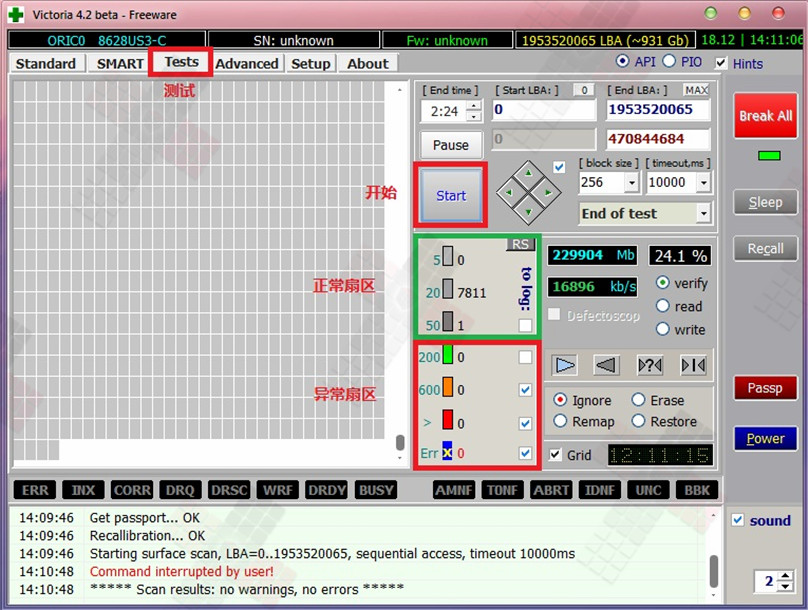
Task: Open the block size dropdown
Action: (x=631, y=183)
